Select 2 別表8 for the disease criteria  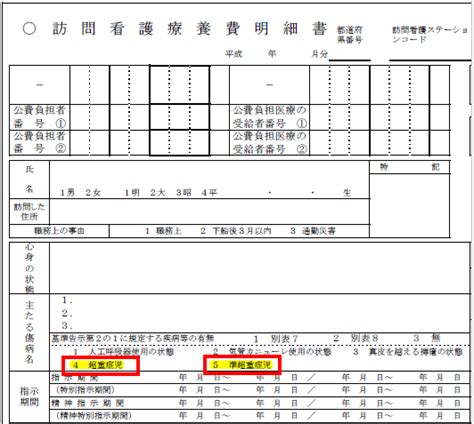(356, 339)
